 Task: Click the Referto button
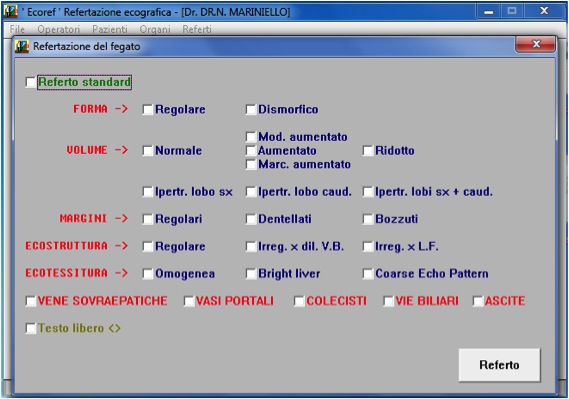[x=499, y=365]
